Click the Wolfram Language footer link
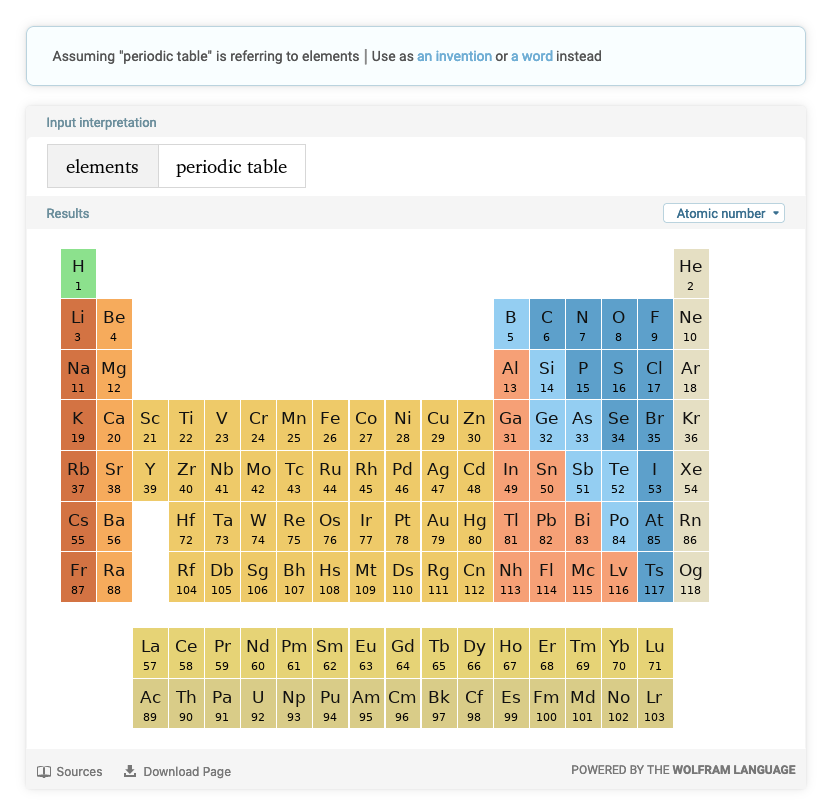Image resolution: width=818 pixels, height=805 pixels. [734, 770]
